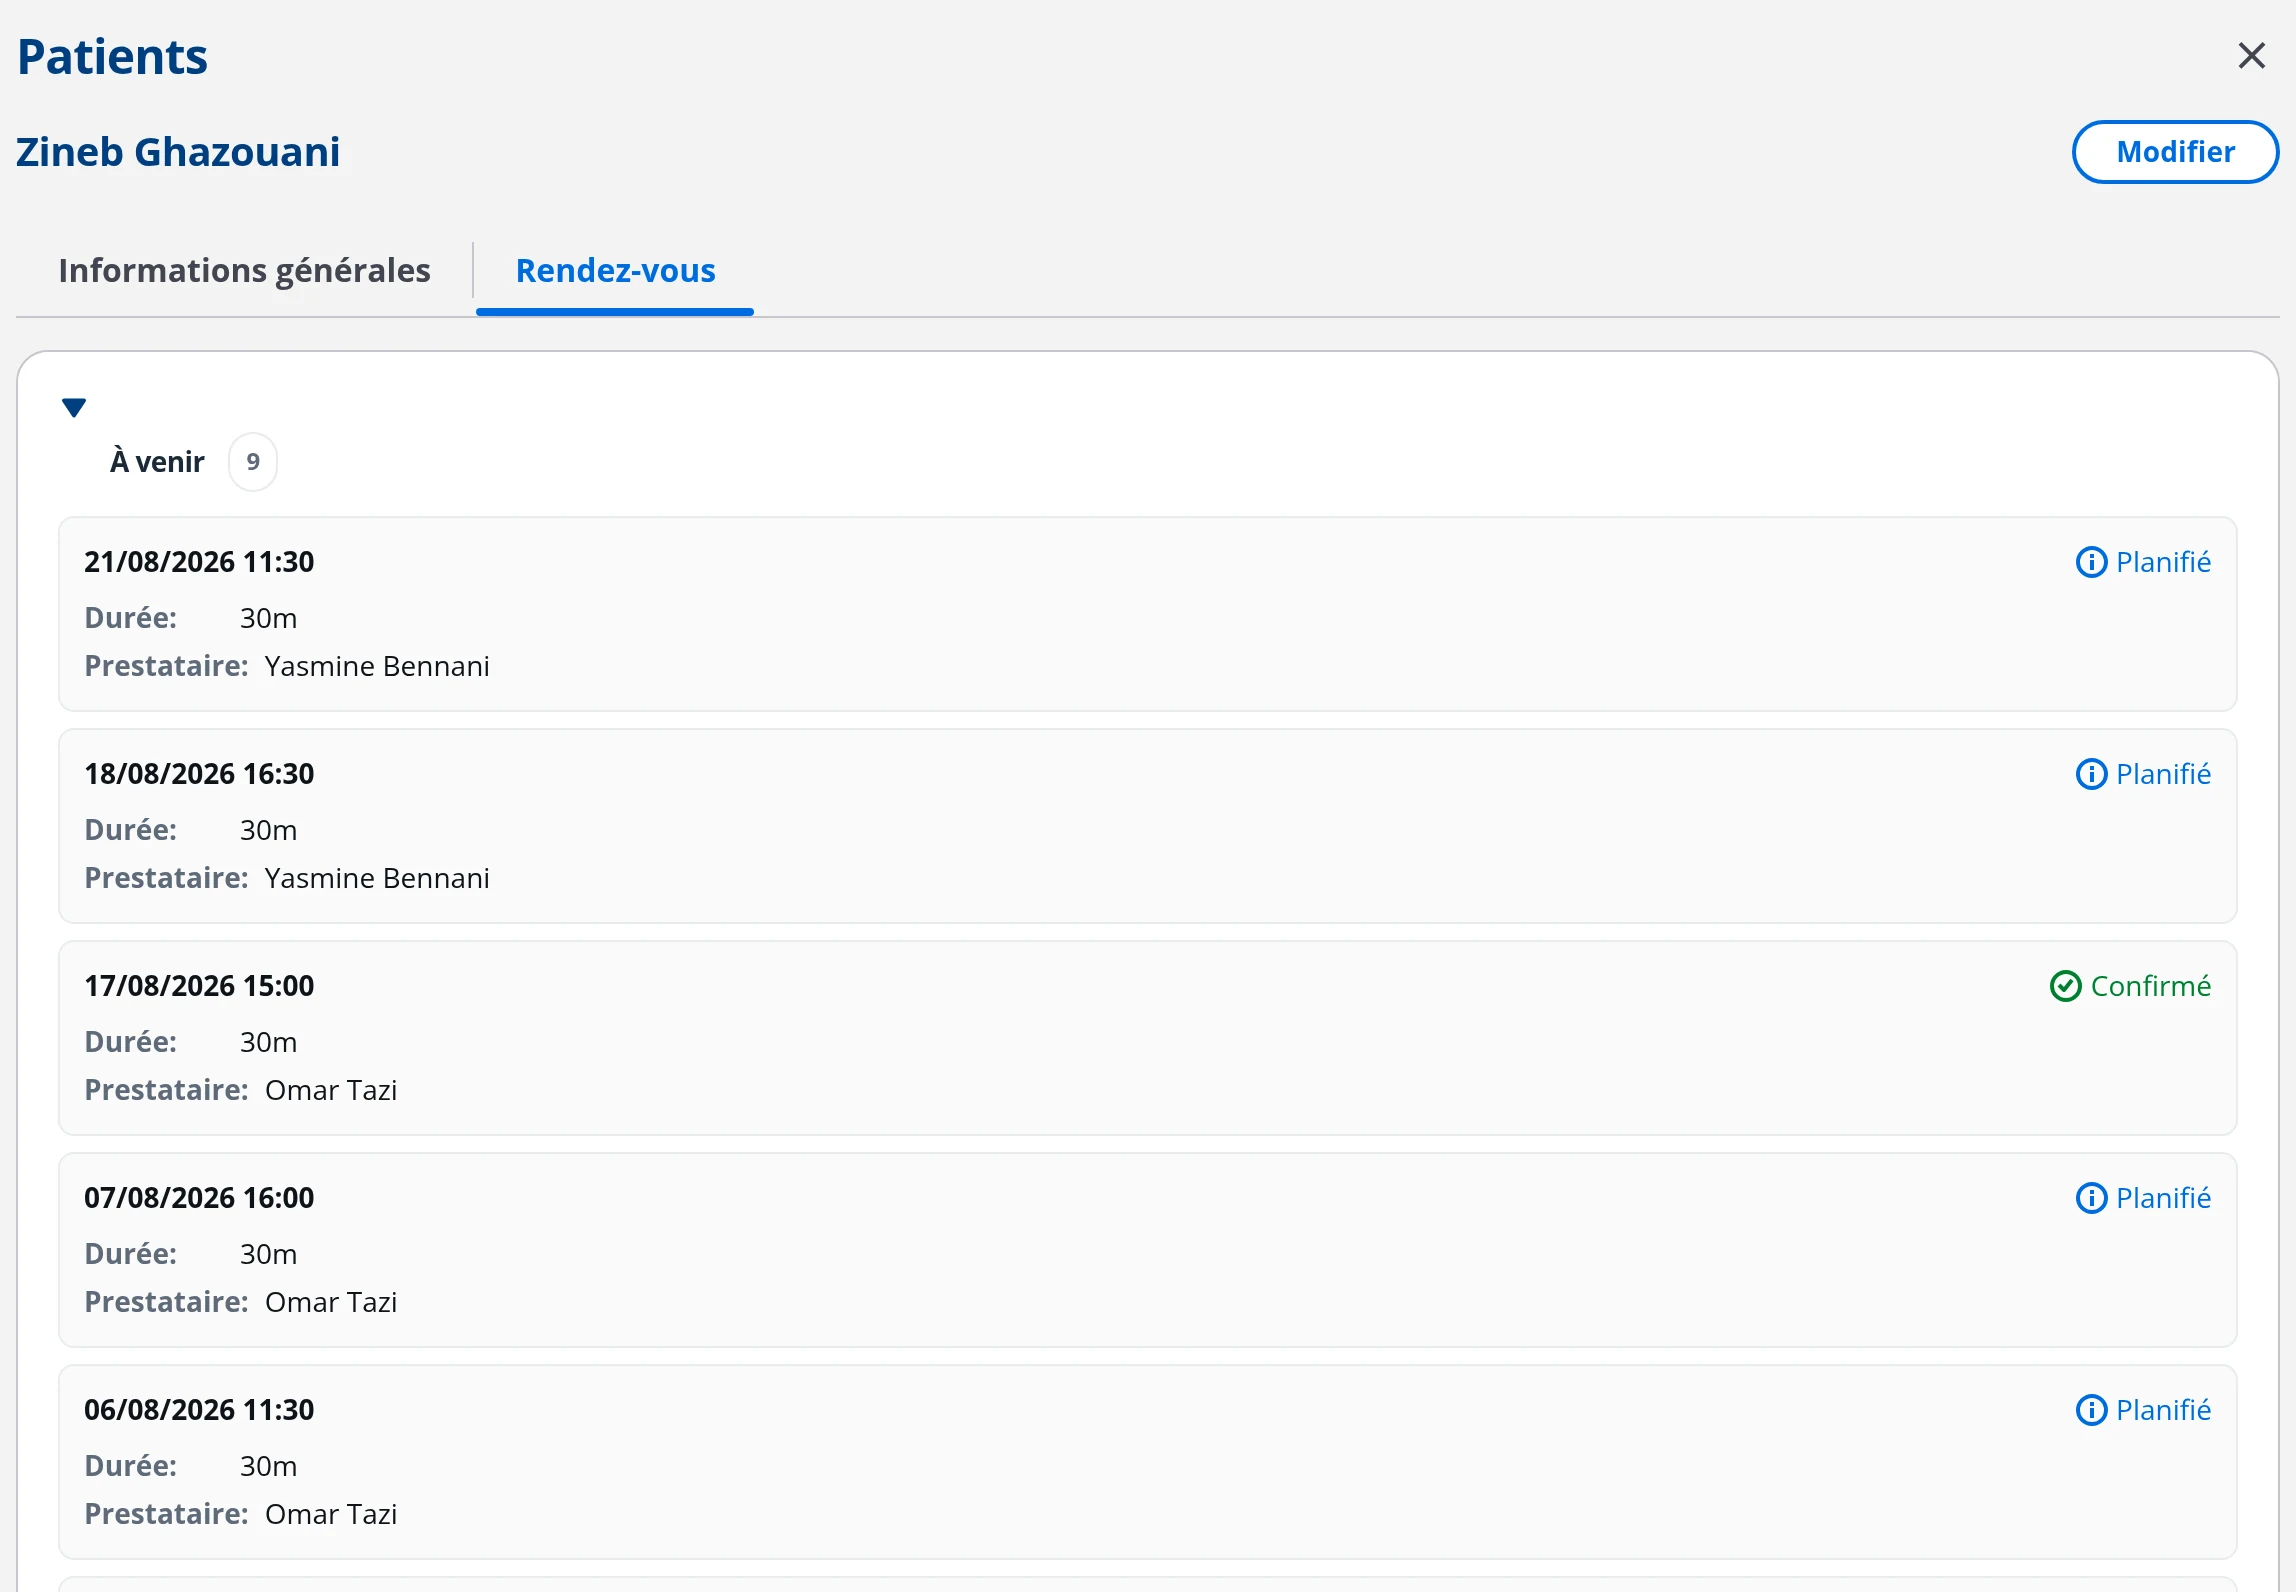
Task: Click the count badge showing 9
Action: pyautogui.click(x=253, y=462)
